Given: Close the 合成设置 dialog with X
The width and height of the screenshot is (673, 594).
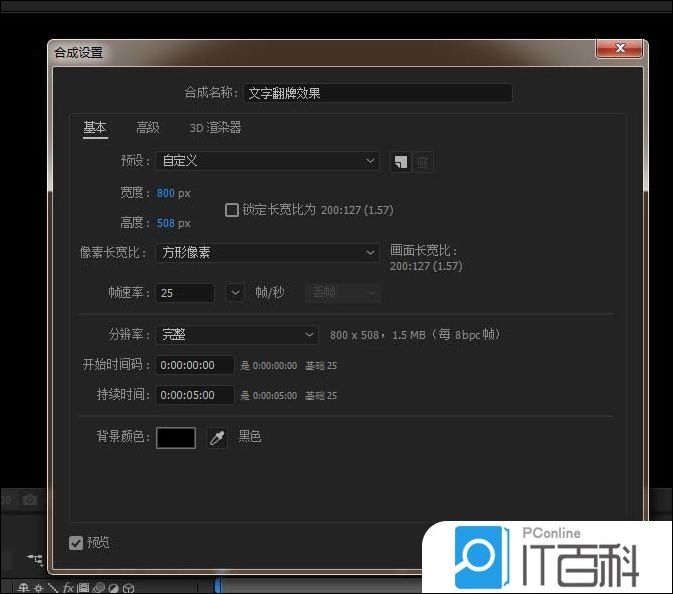Looking at the screenshot, I should point(619,48).
